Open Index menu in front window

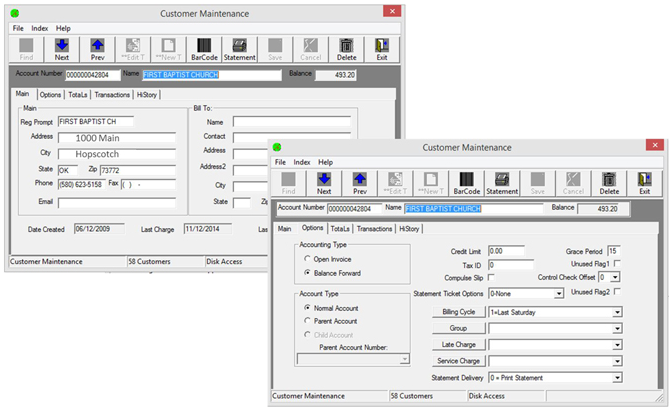click(302, 162)
